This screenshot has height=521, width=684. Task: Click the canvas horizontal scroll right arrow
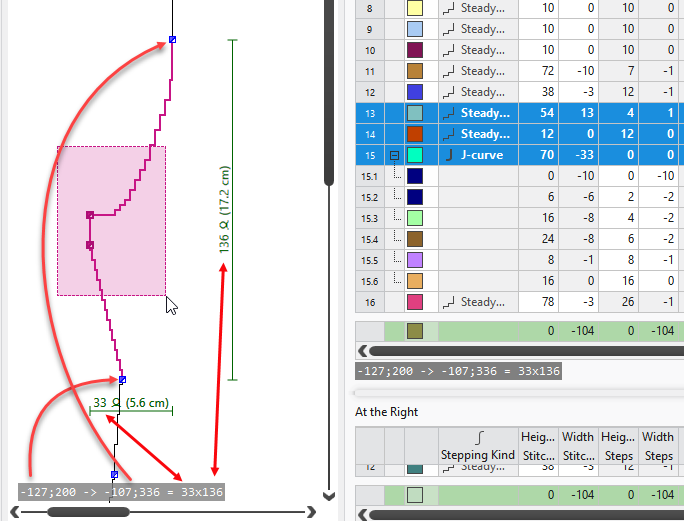click(x=313, y=512)
